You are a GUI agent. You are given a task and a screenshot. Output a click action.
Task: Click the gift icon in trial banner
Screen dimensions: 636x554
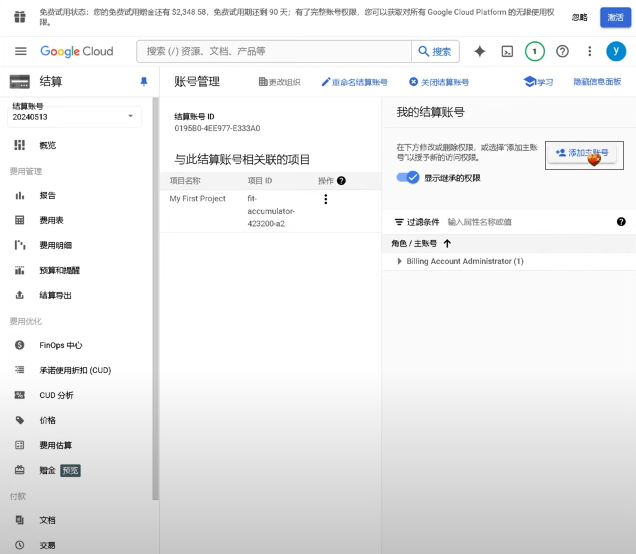19,17
